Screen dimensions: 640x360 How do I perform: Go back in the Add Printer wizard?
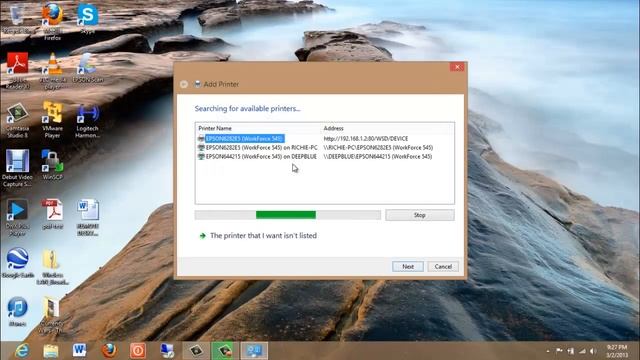[184, 84]
